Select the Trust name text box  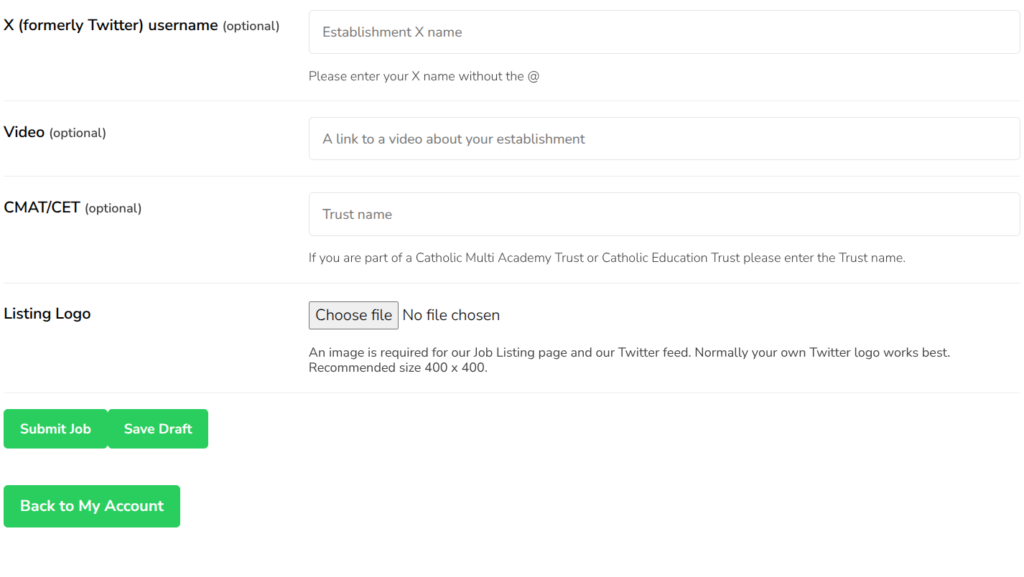[x=664, y=214]
